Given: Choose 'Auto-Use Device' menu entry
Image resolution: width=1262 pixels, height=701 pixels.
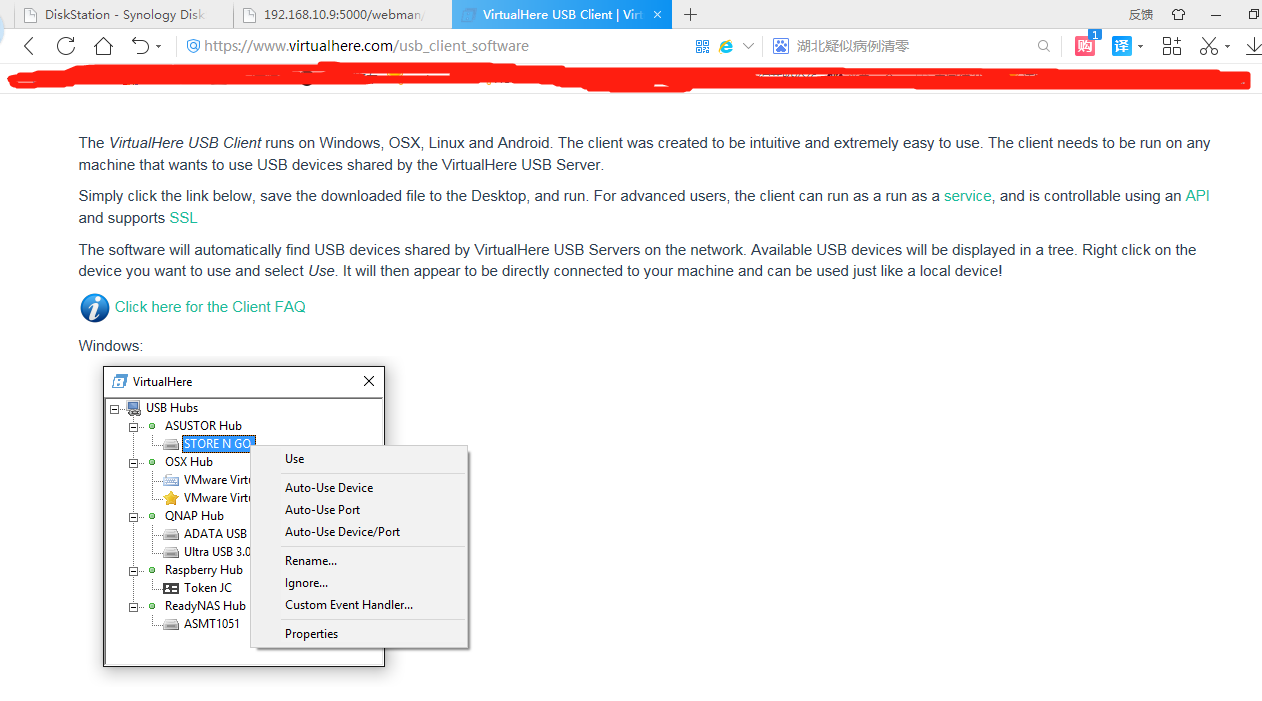Looking at the screenshot, I should (x=360, y=488).
